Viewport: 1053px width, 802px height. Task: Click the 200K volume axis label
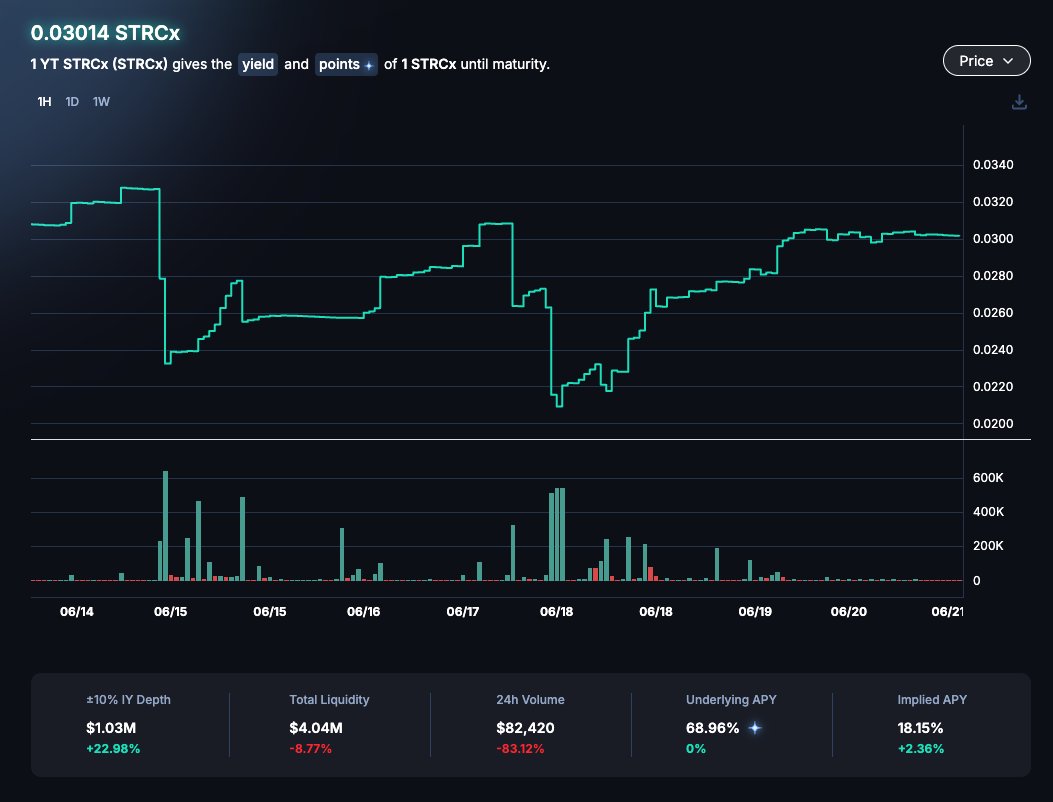click(x=988, y=546)
